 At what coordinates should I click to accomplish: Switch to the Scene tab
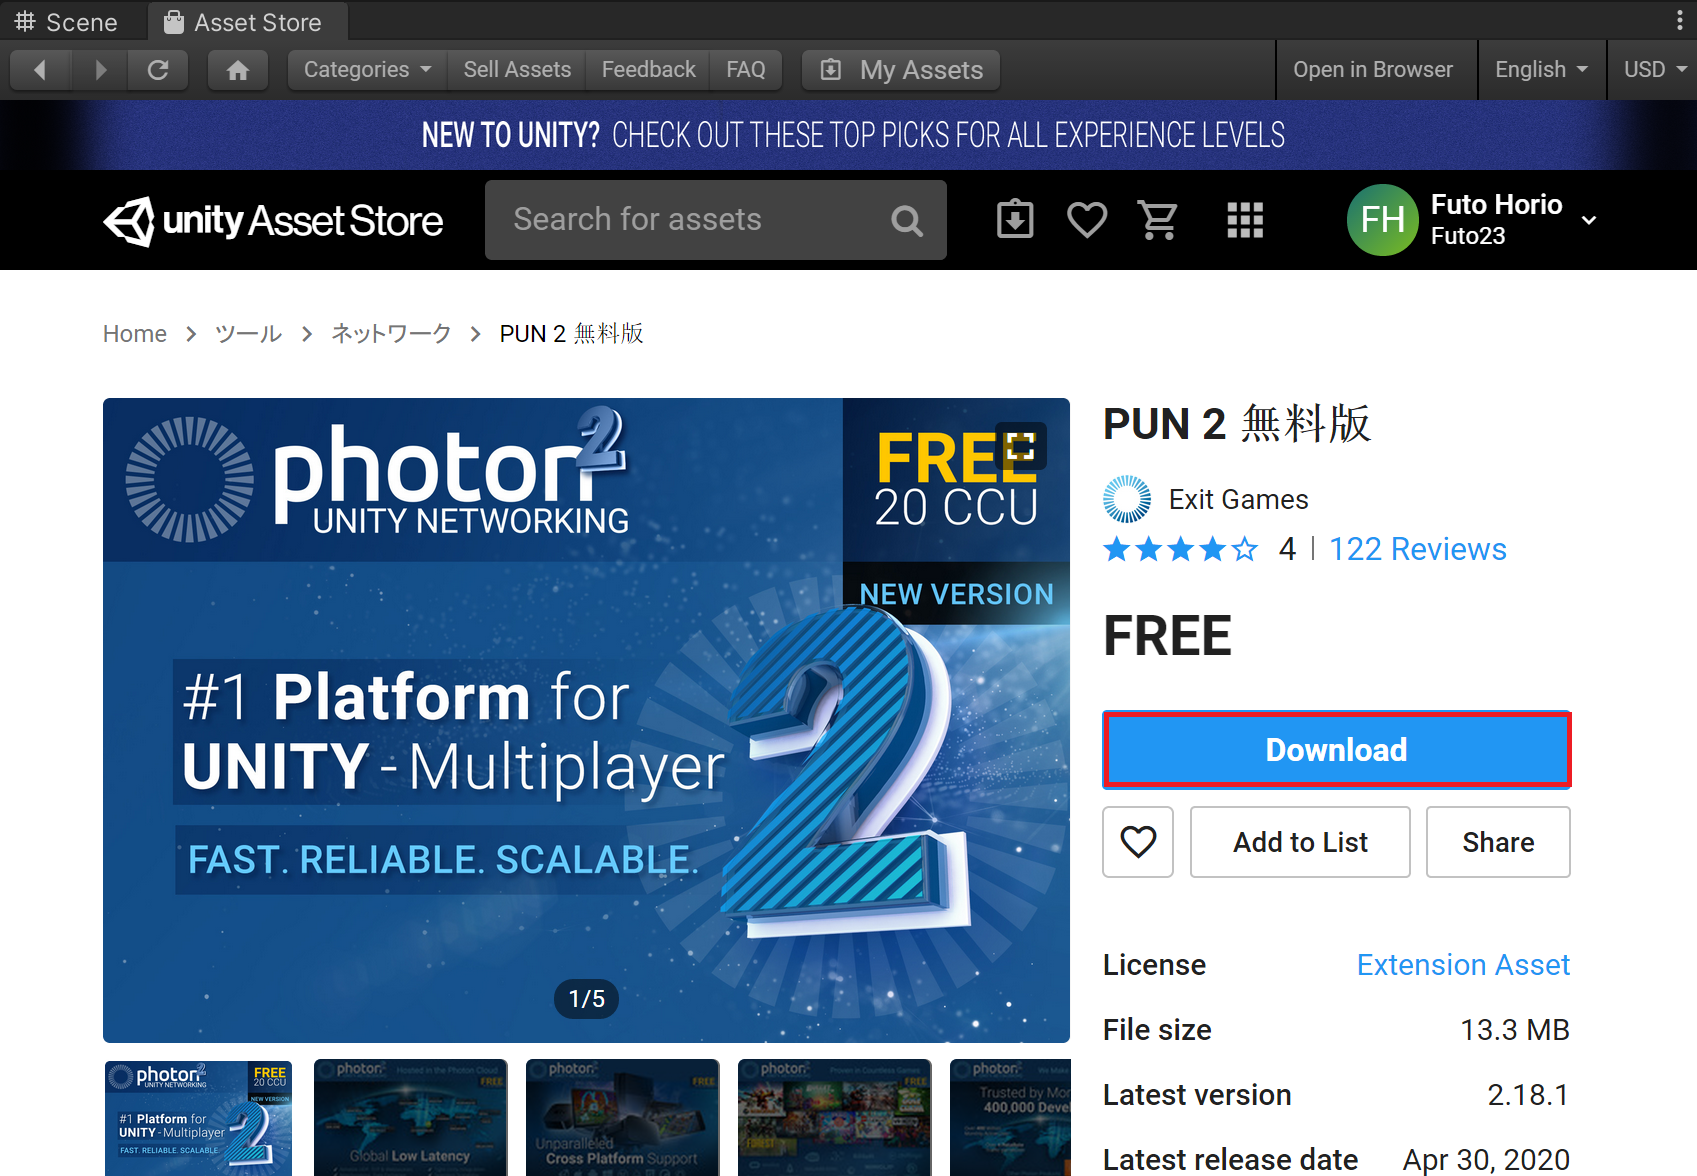click(66, 22)
